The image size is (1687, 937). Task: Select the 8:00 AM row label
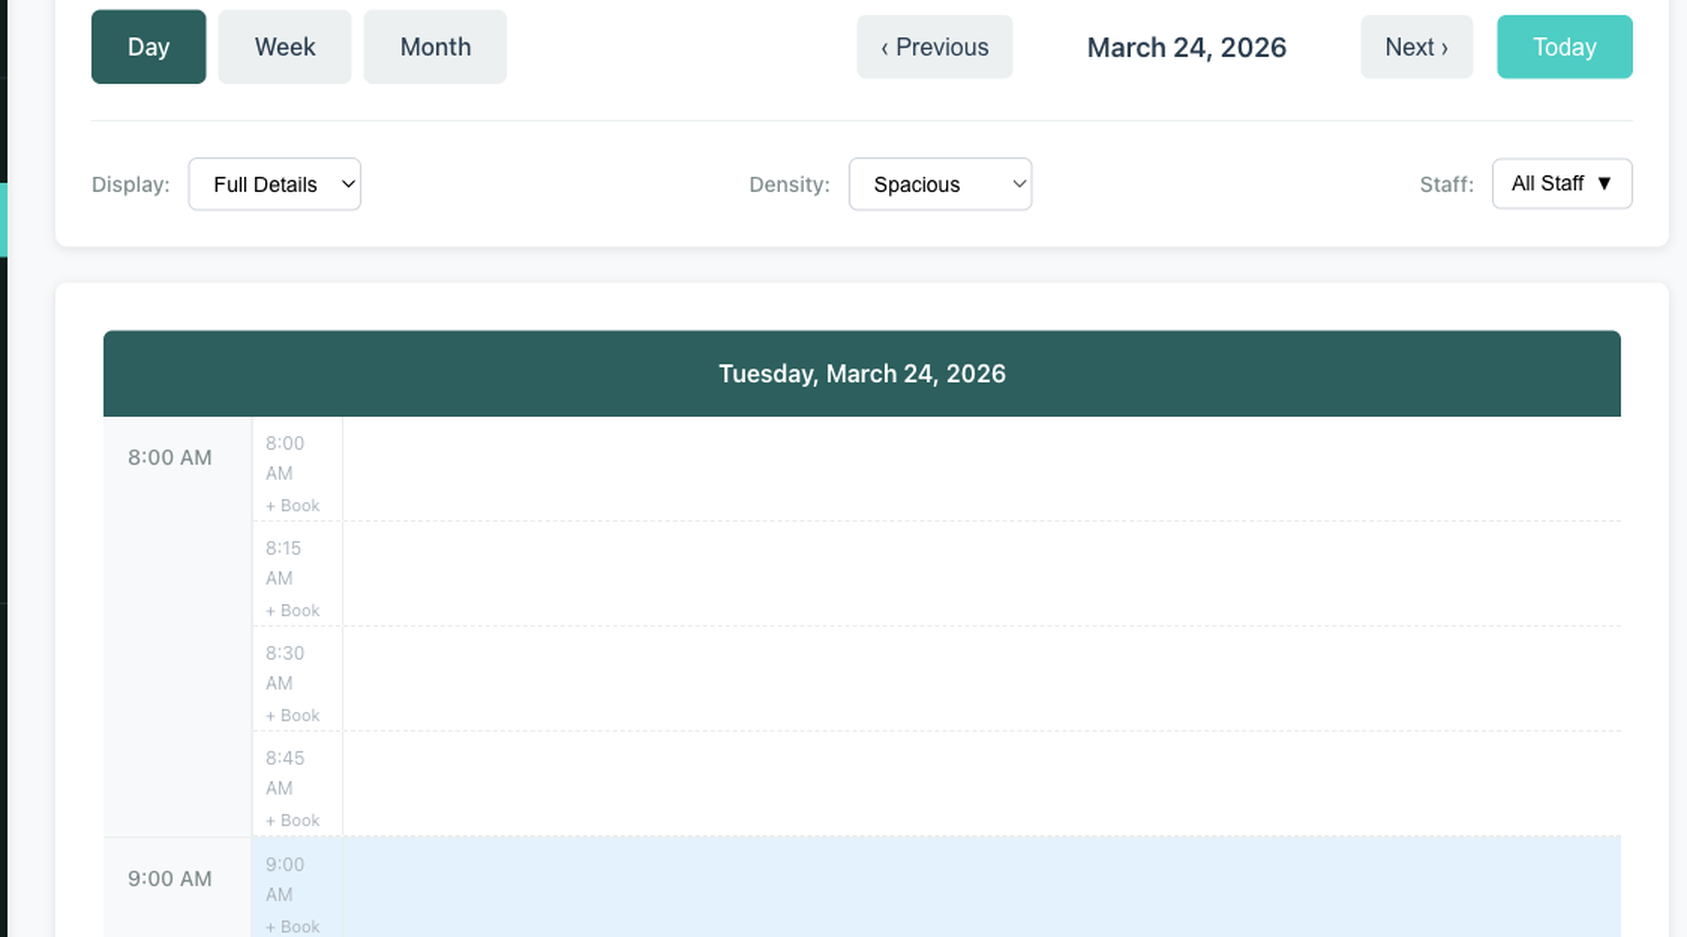pyautogui.click(x=168, y=457)
